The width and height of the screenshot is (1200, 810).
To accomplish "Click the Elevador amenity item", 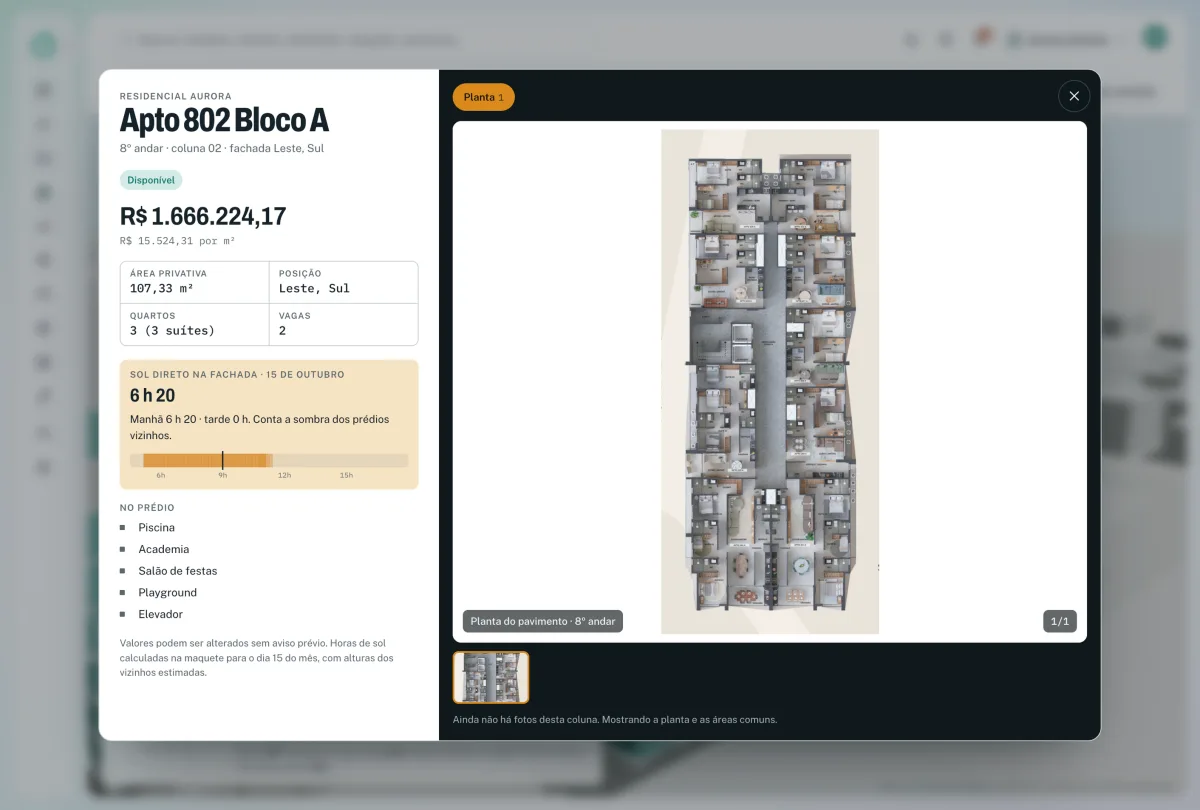I will tap(160, 614).
